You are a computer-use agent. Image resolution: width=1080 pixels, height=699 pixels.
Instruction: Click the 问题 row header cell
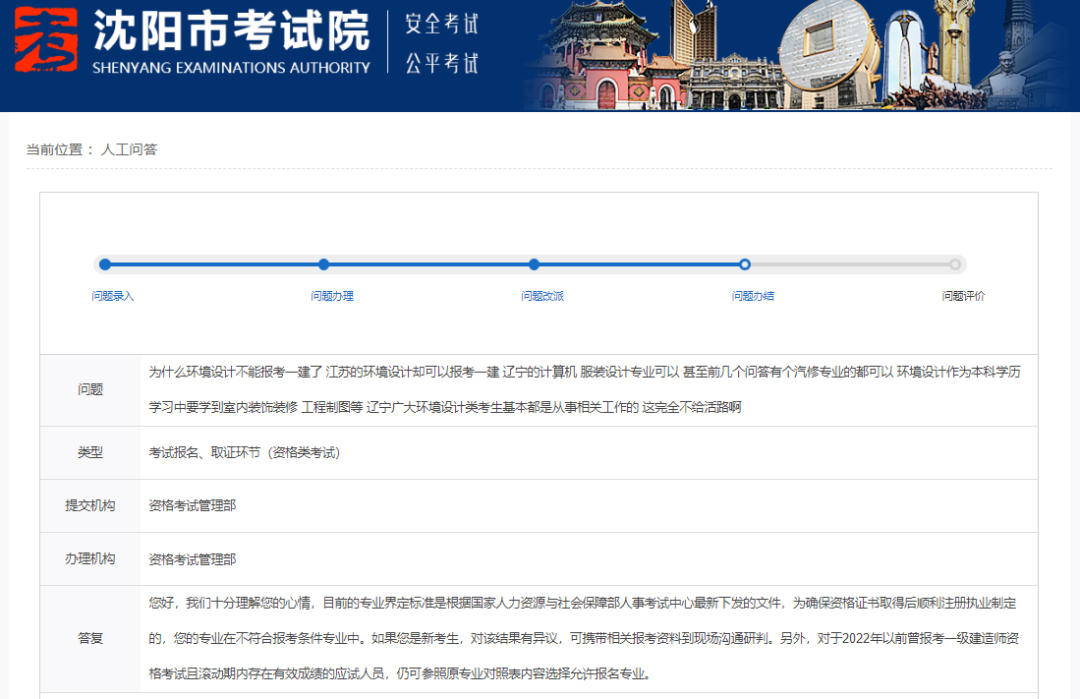(90, 390)
